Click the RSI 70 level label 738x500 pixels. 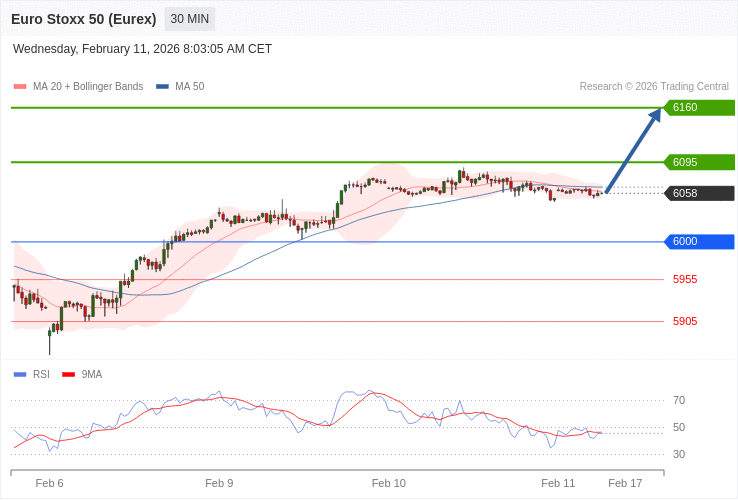pyautogui.click(x=679, y=400)
